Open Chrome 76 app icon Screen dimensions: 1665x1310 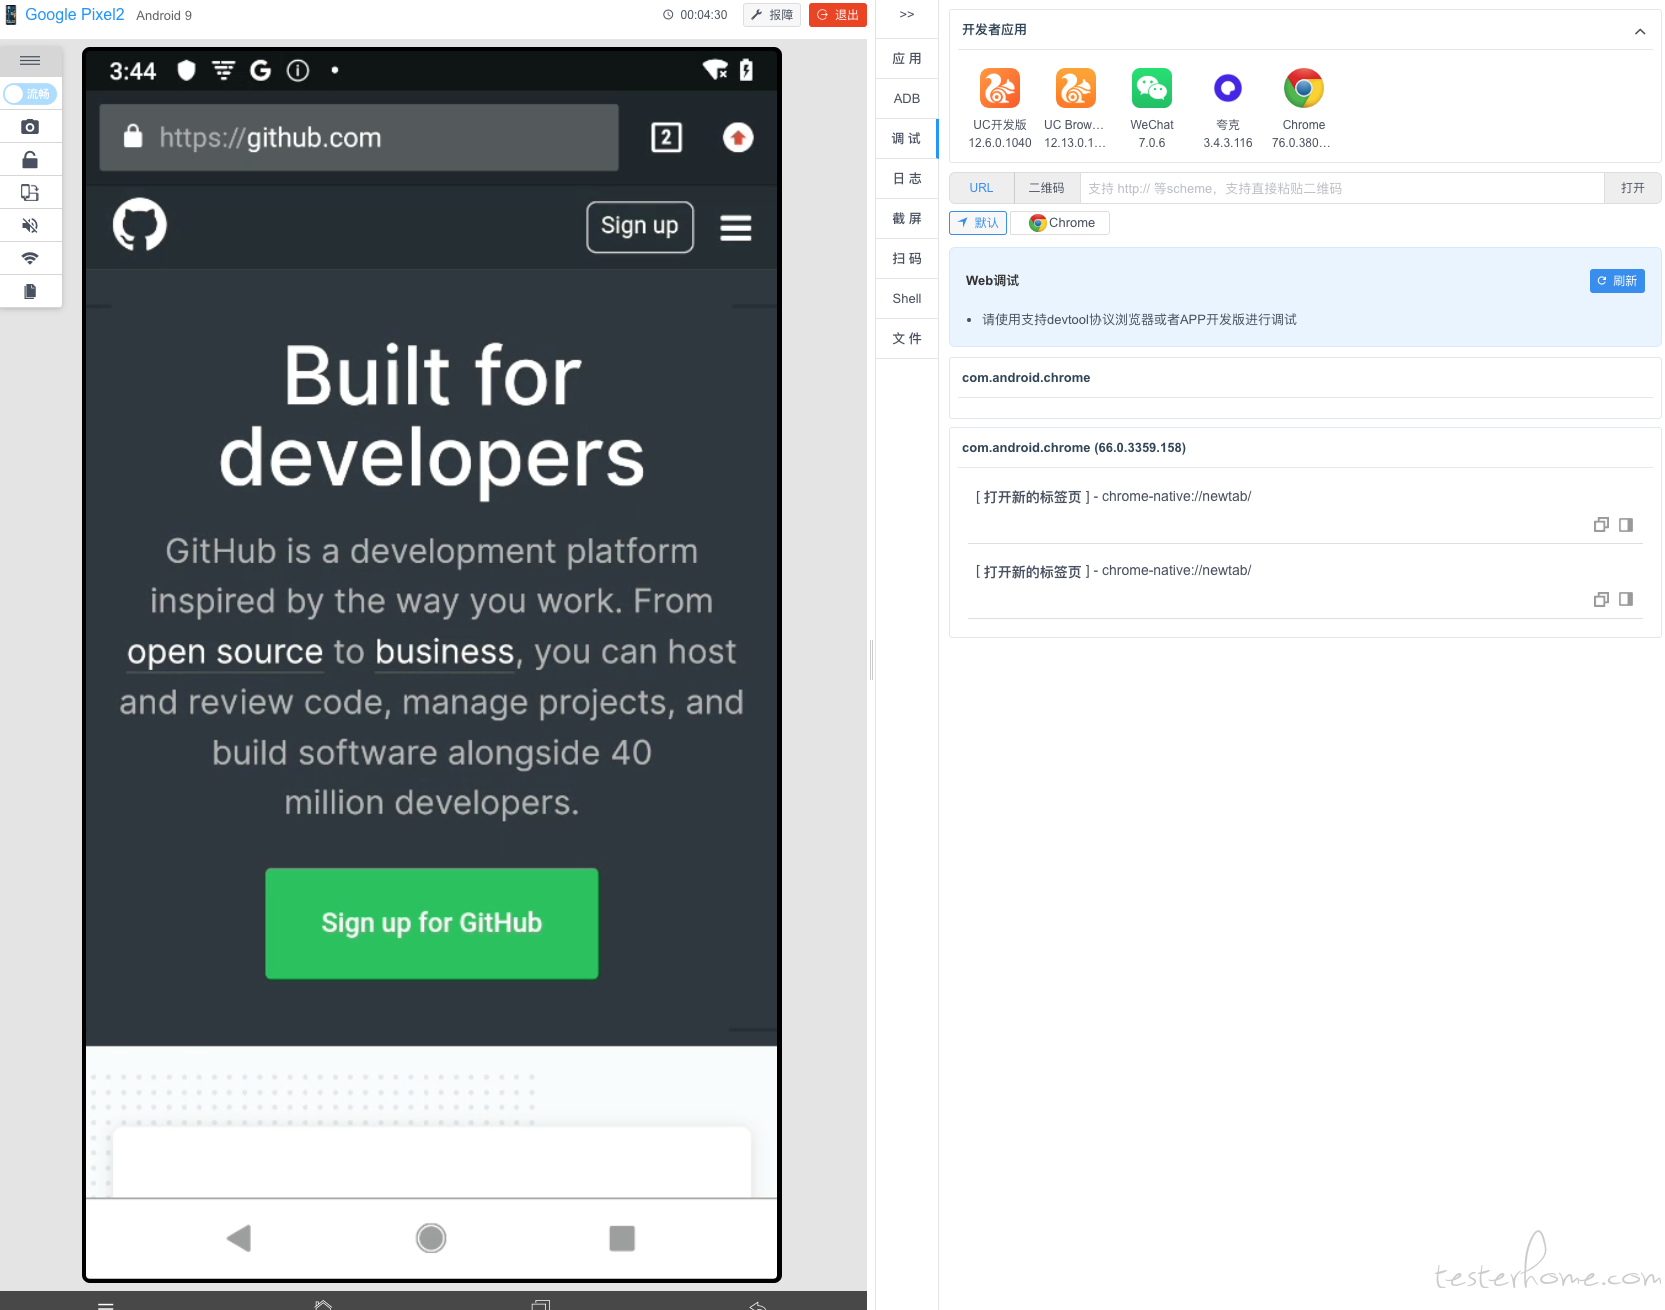(1303, 88)
